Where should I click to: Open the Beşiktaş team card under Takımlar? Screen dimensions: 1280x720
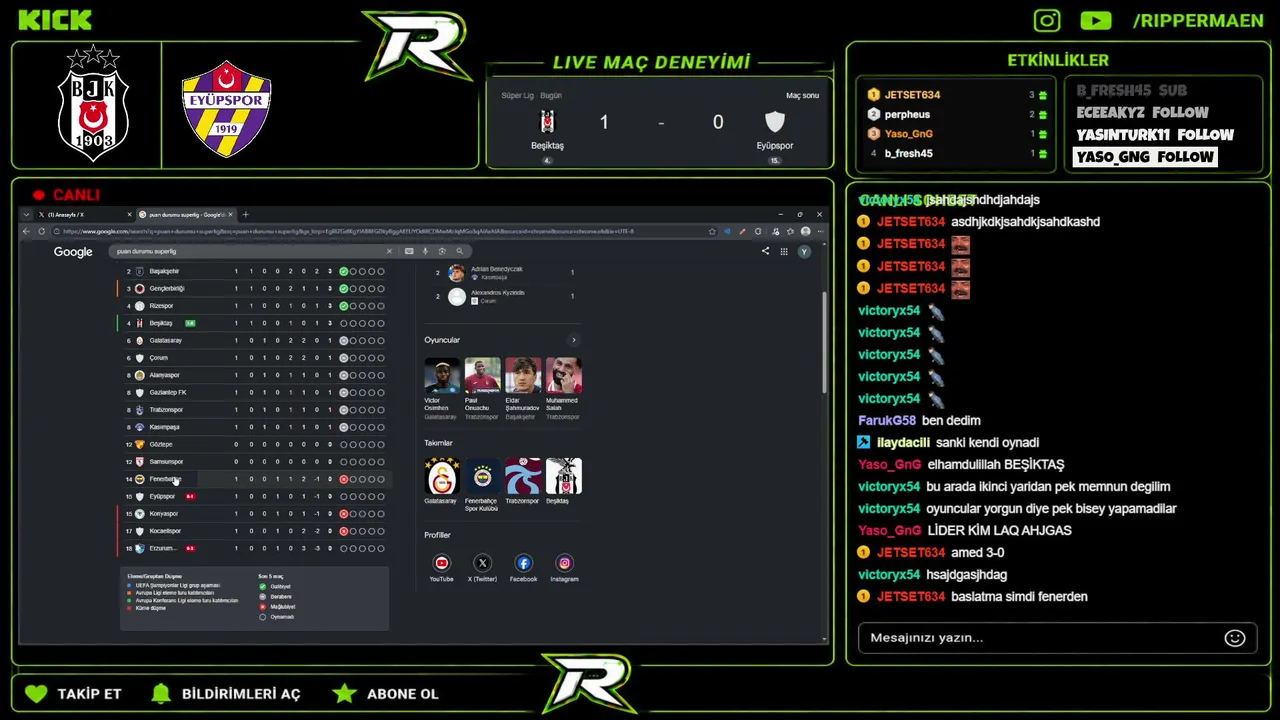coord(564,482)
